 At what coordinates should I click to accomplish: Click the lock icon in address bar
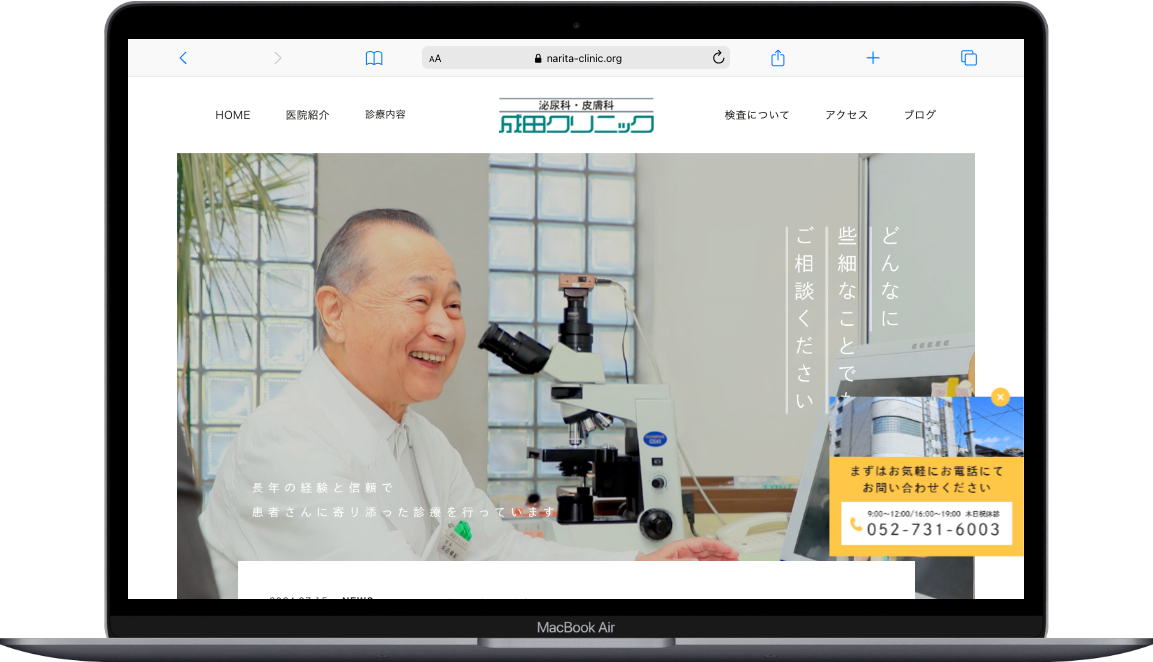[x=538, y=59]
